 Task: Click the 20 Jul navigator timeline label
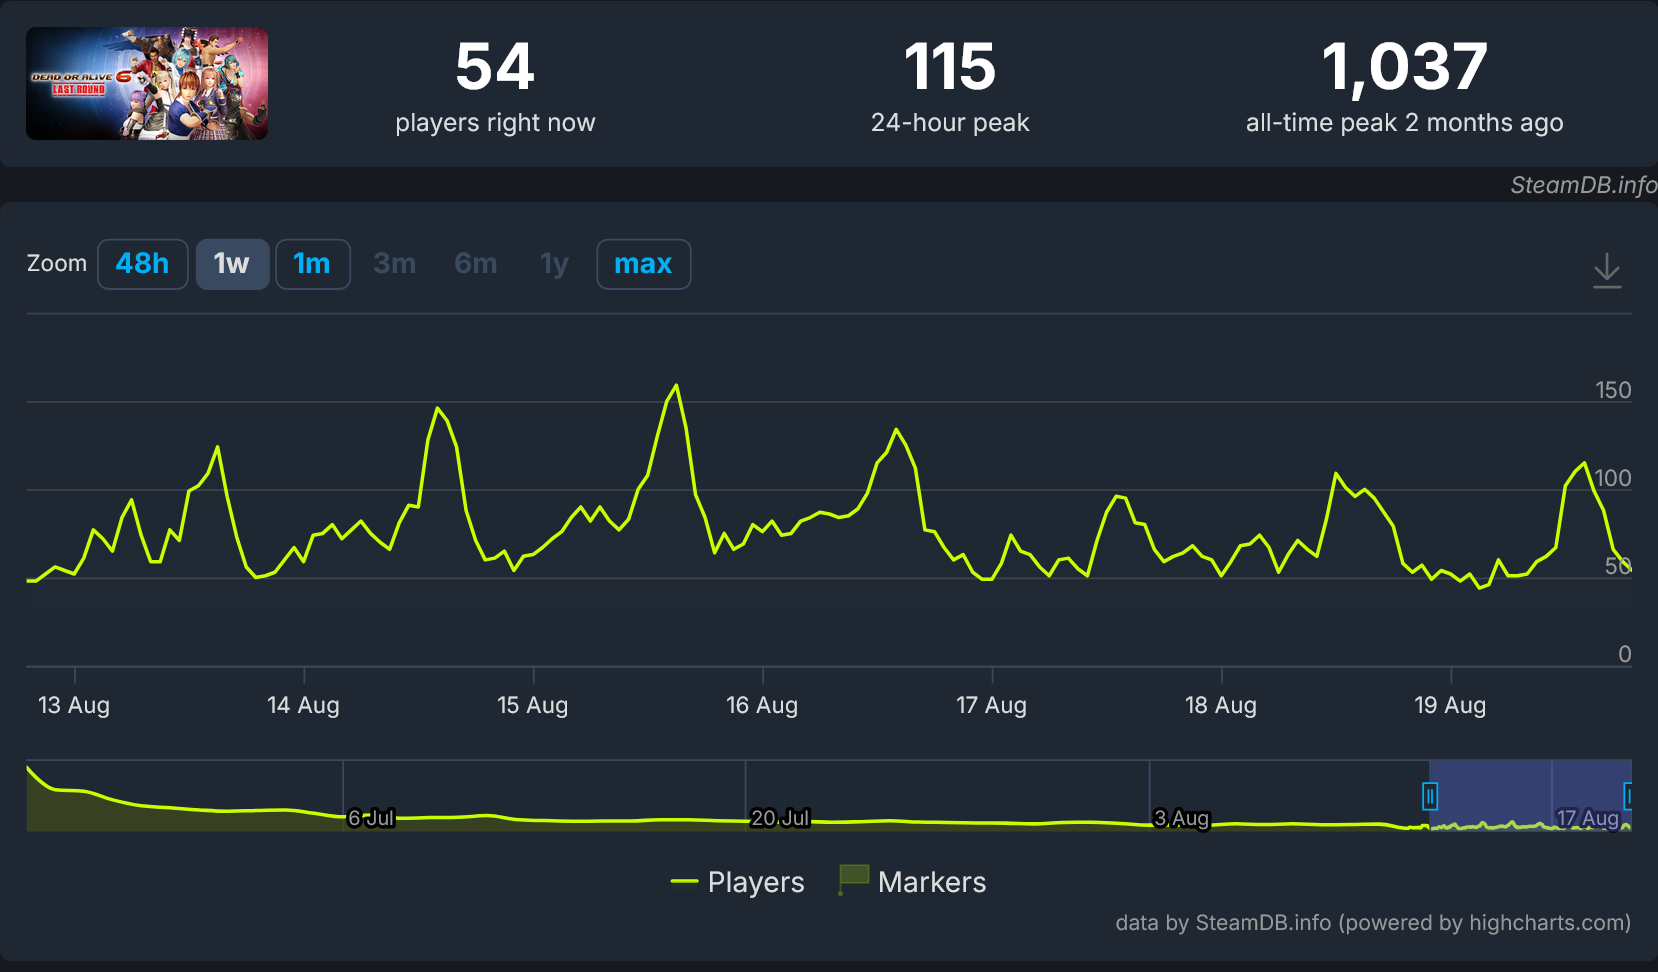(x=780, y=818)
